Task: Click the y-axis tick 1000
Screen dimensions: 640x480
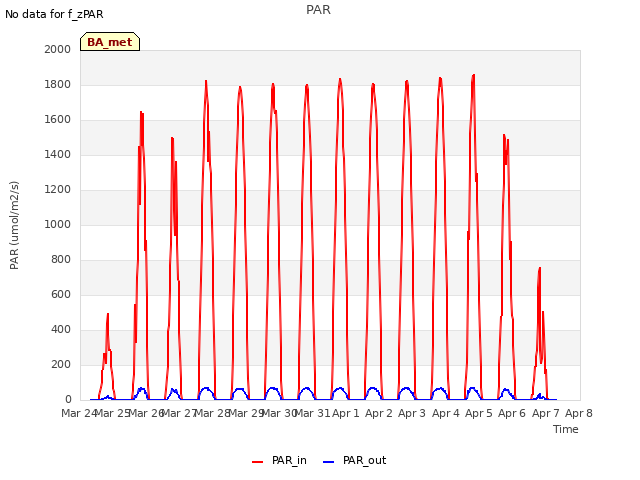Action: (58, 224)
